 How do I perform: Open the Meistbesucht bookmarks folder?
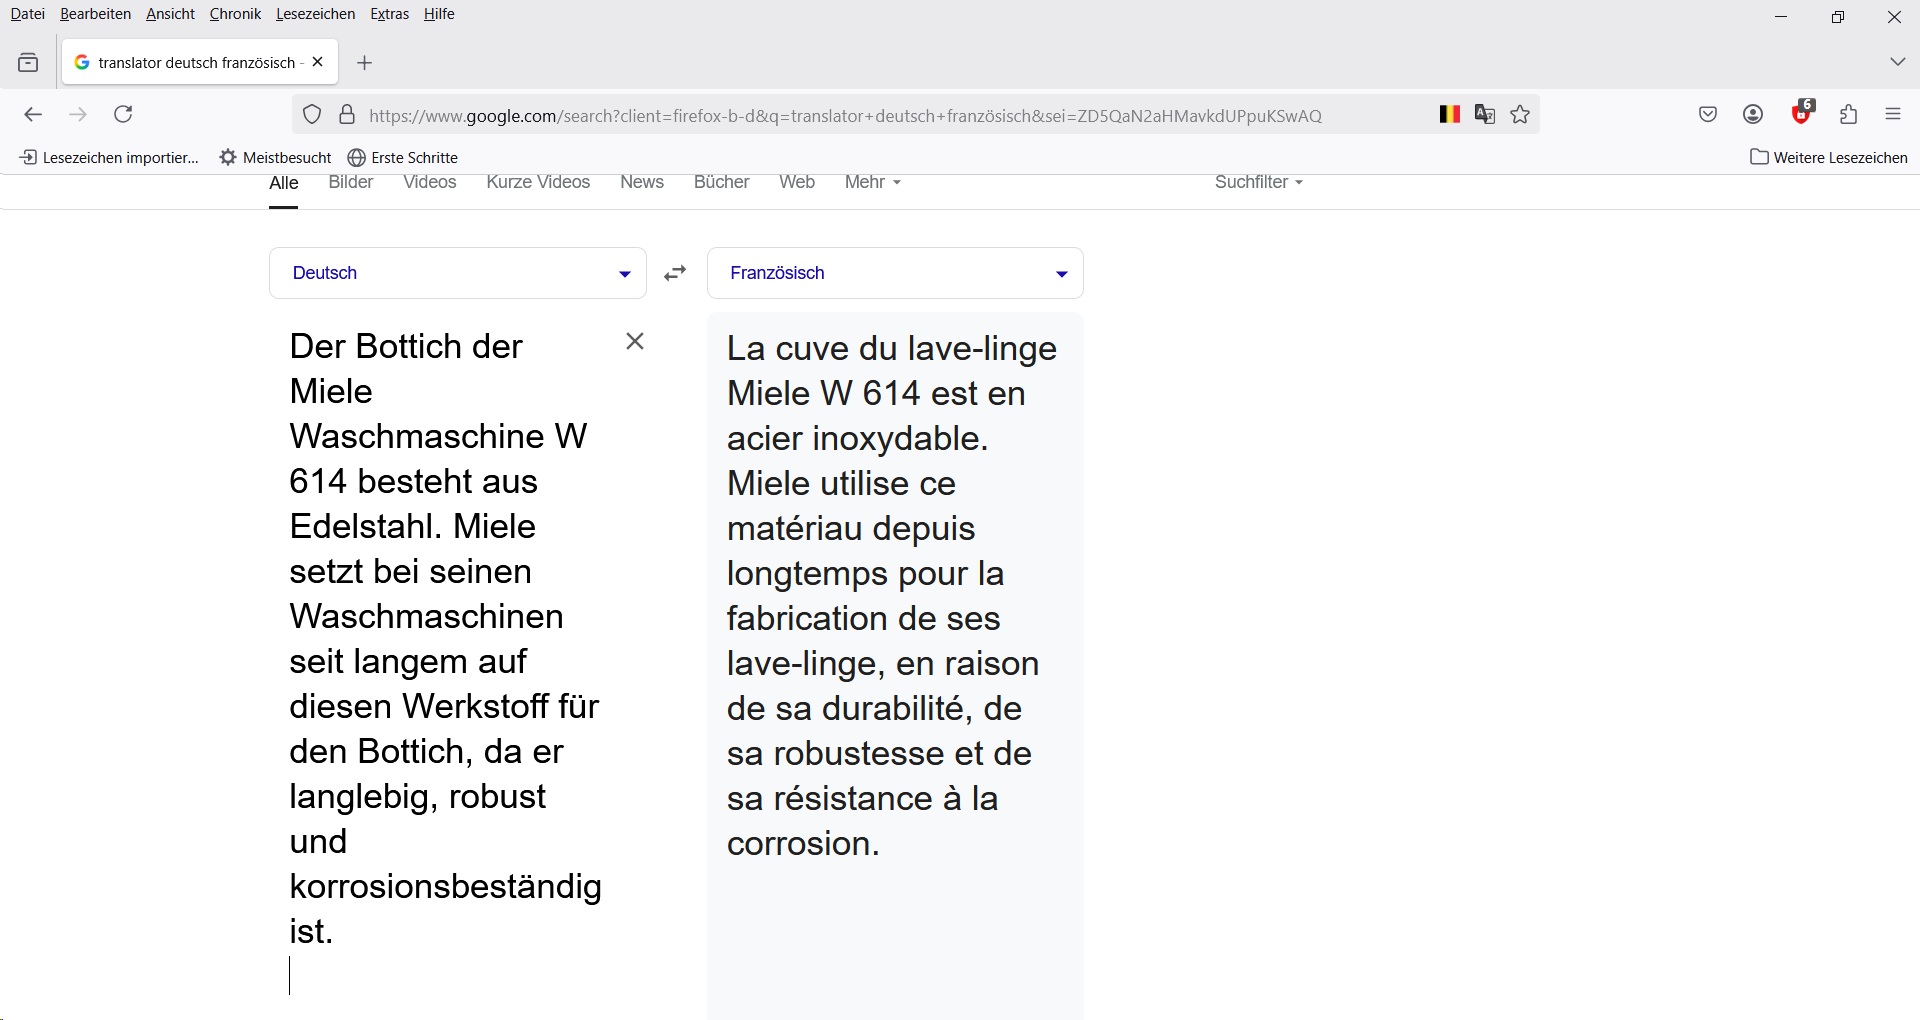[276, 157]
